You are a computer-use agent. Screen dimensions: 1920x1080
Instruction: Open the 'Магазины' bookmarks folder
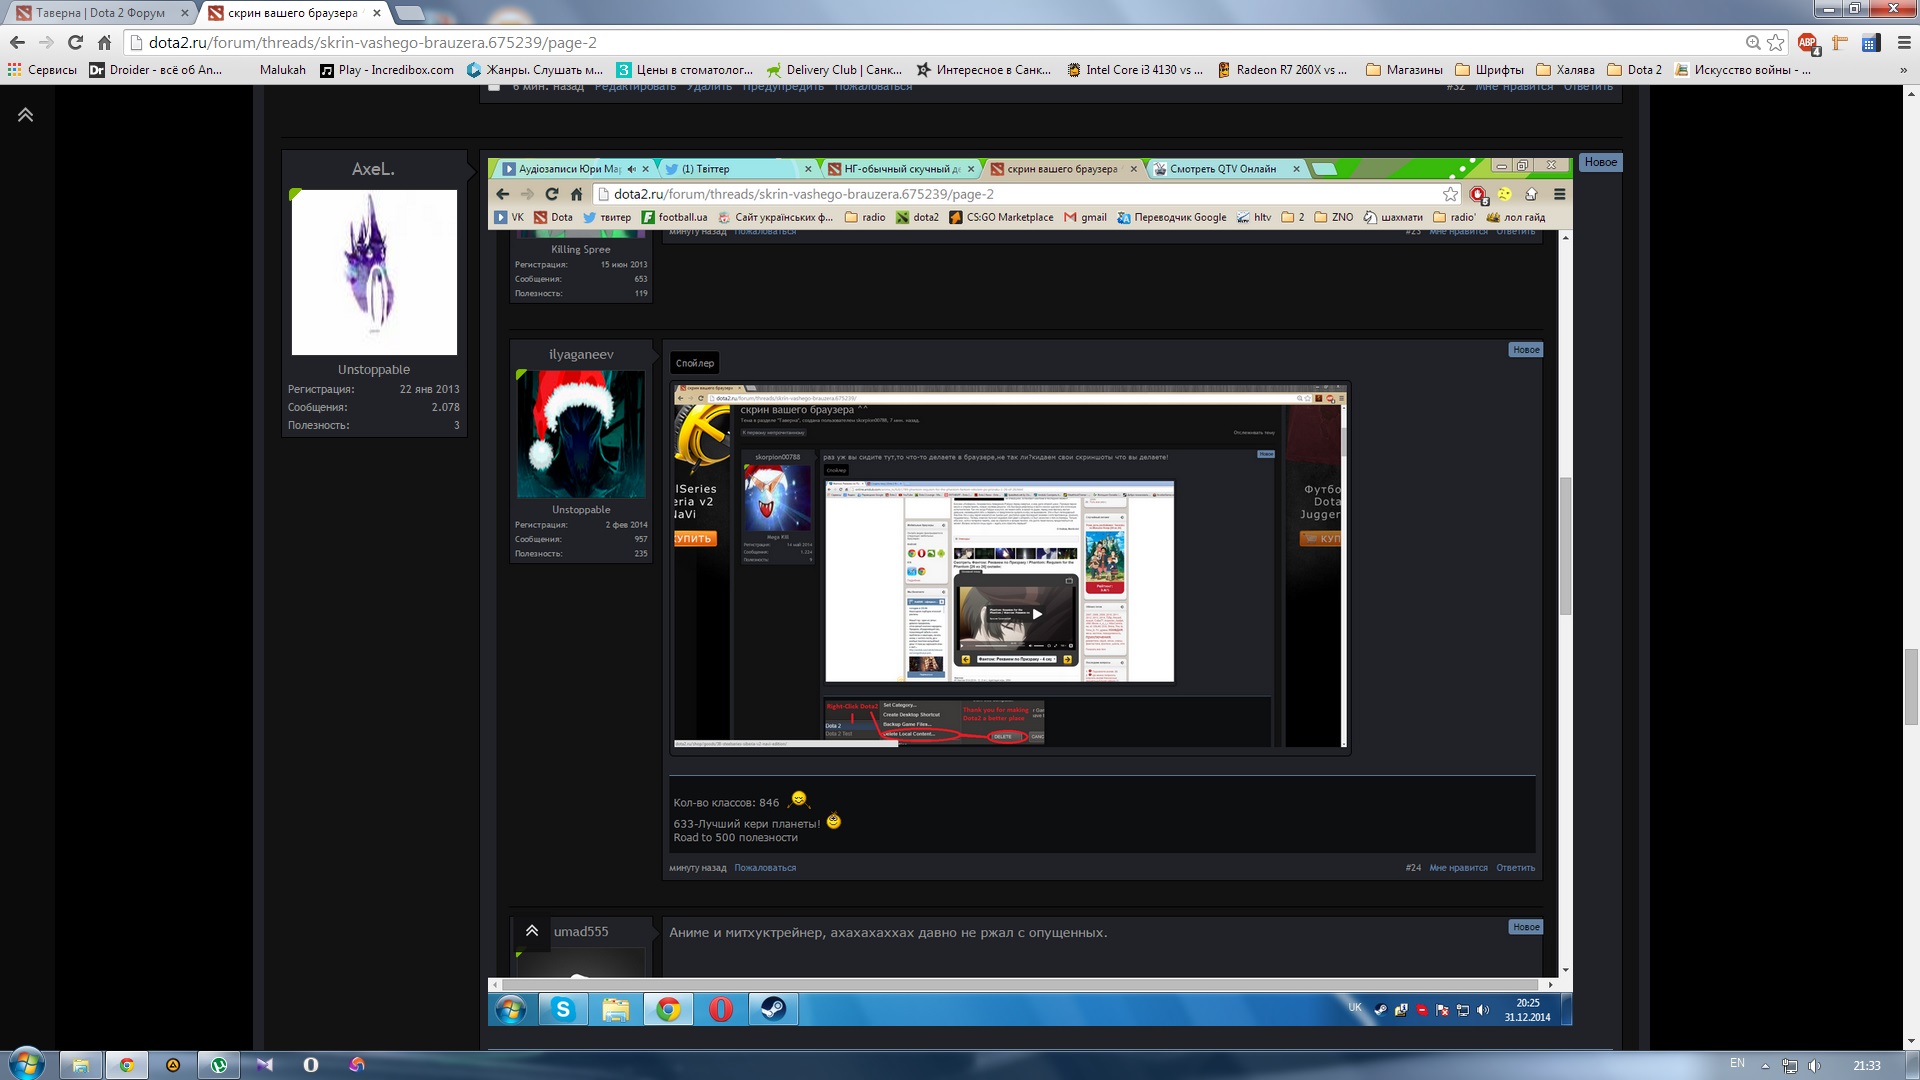point(1404,70)
